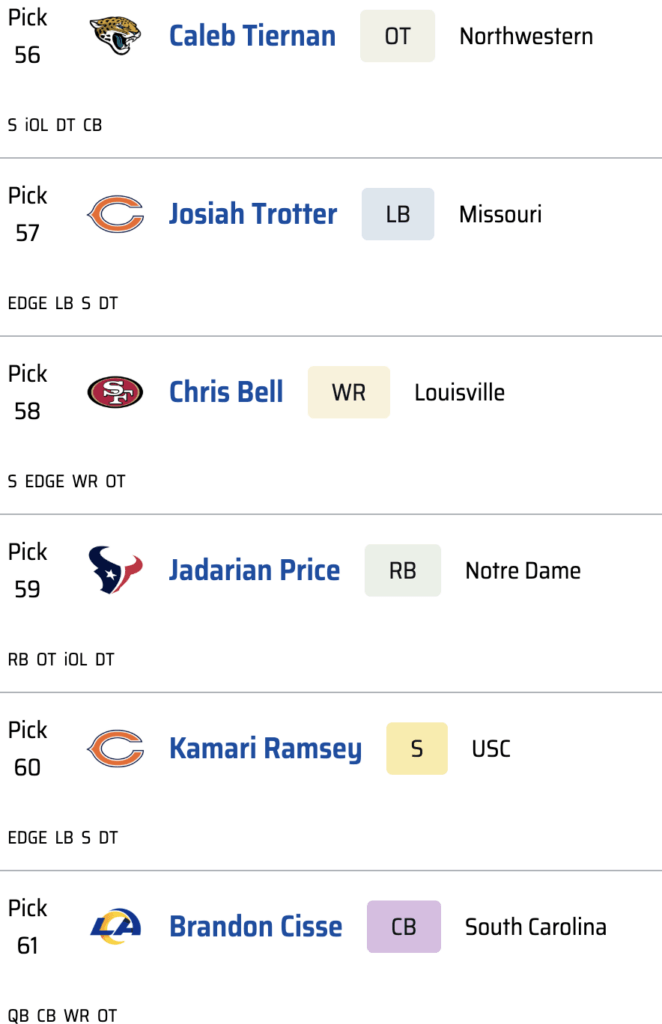Click the LB position badge beside Josiah Trotter
Screen dimensions: 662x1024
click(x=398, y=214)
